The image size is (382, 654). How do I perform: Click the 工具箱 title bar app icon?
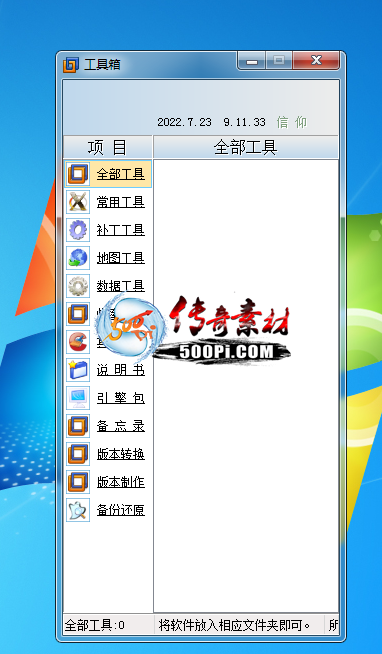70,65
